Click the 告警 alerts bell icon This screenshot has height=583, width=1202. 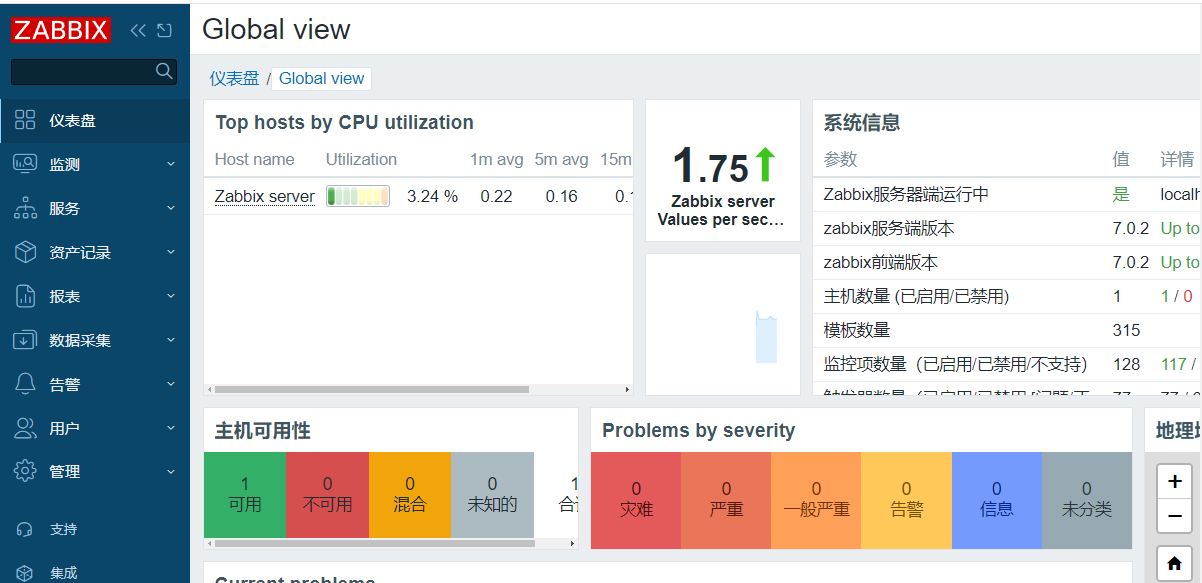point(26,384)
